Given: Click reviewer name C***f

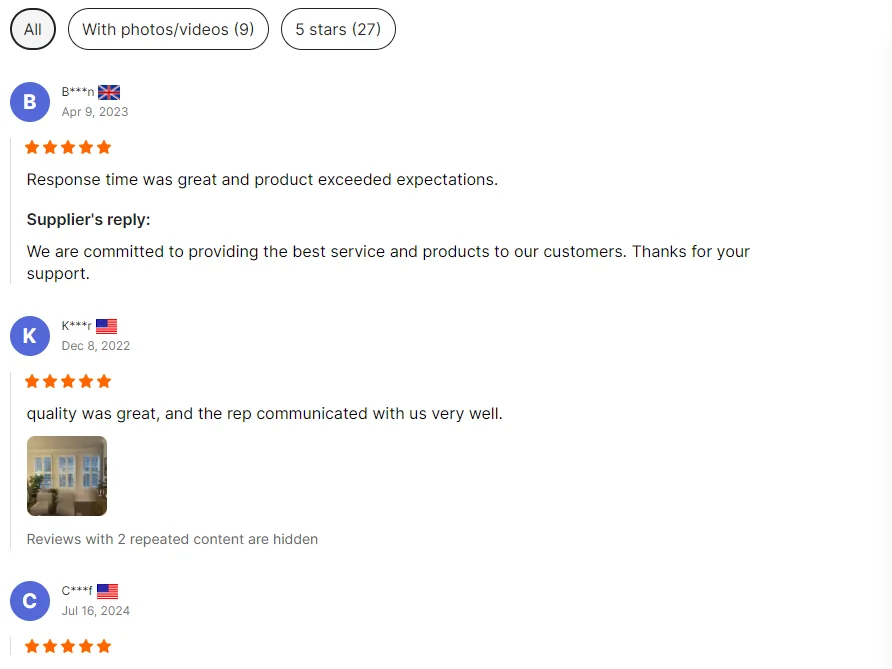Looking at the screenshot, I should point(77,591).
